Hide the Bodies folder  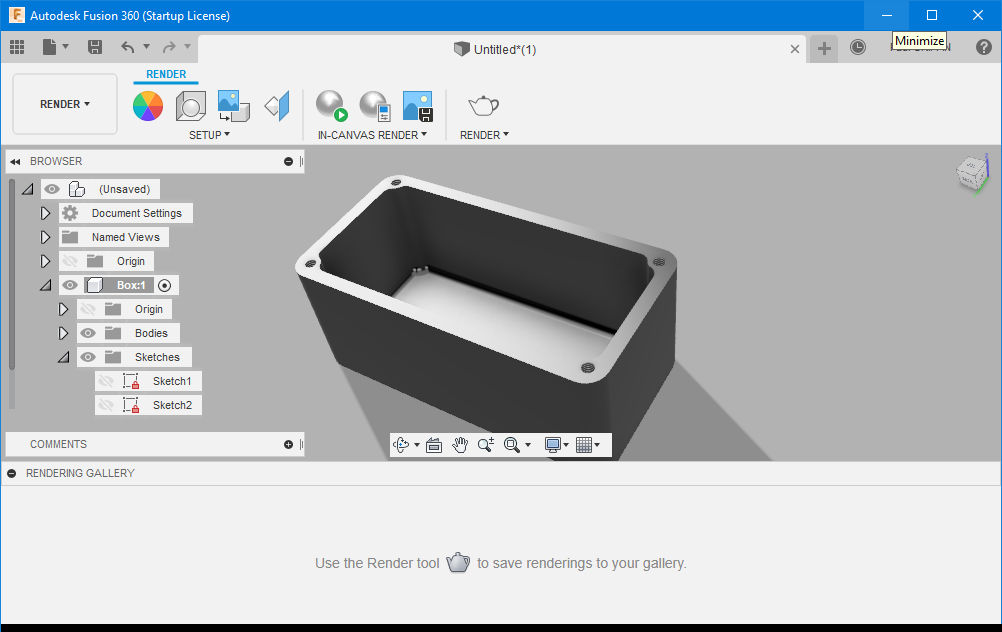point(88,333)
